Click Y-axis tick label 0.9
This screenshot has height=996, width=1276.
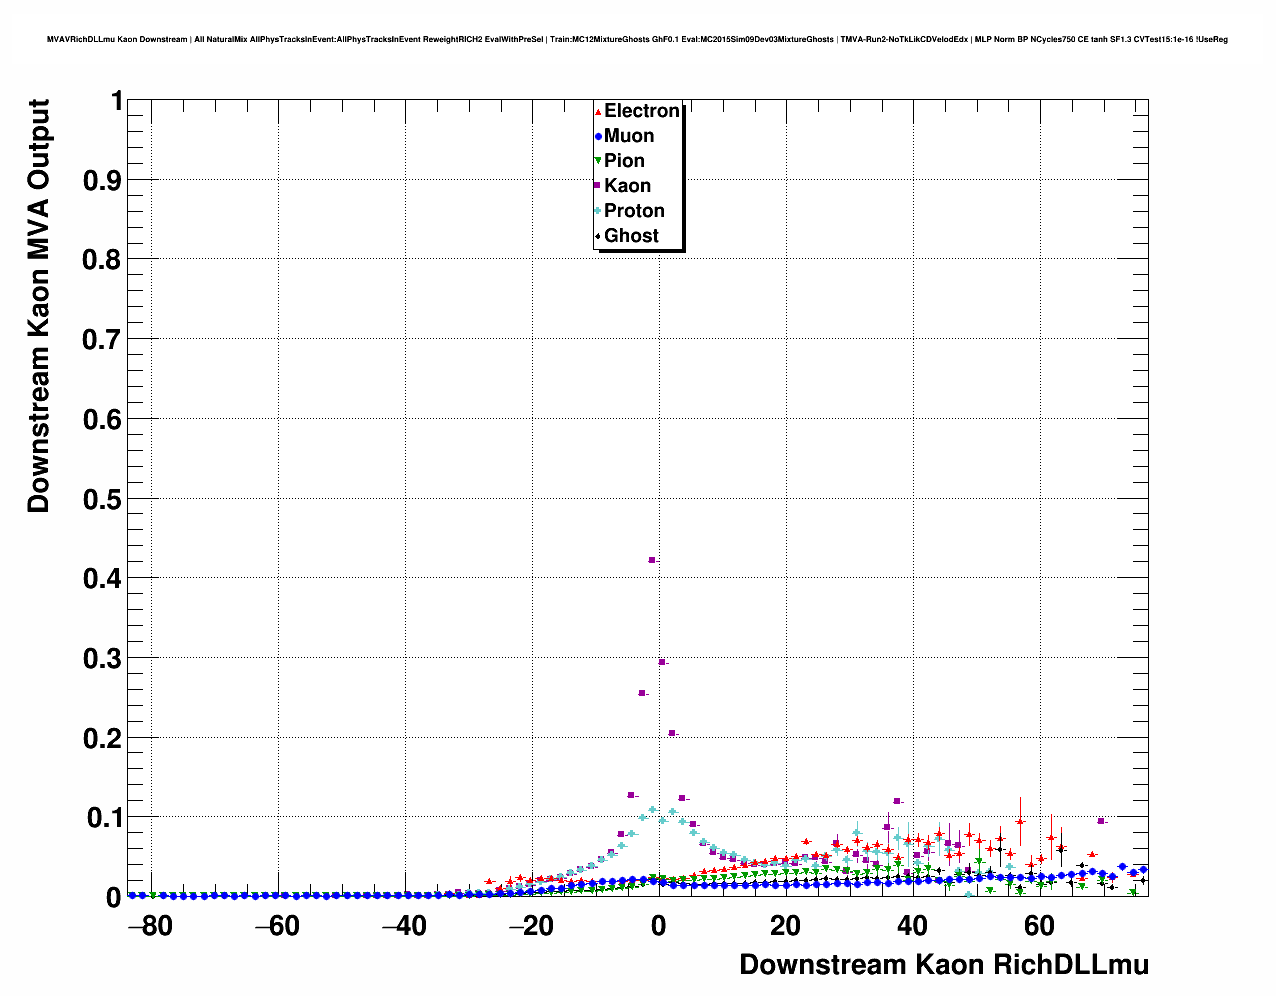104,180
